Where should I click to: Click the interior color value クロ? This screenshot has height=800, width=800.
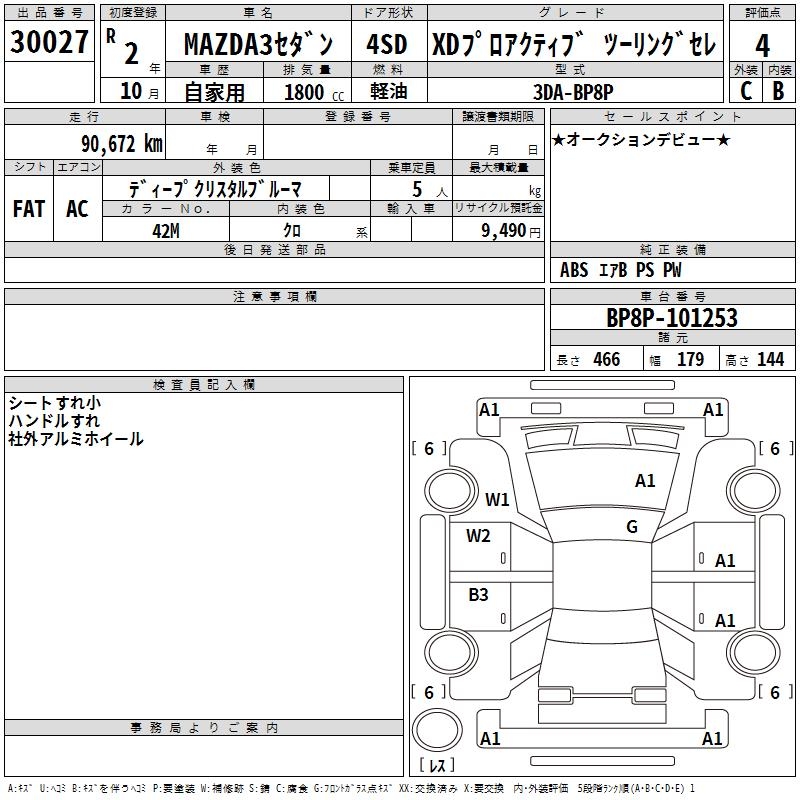pos(292,231)
